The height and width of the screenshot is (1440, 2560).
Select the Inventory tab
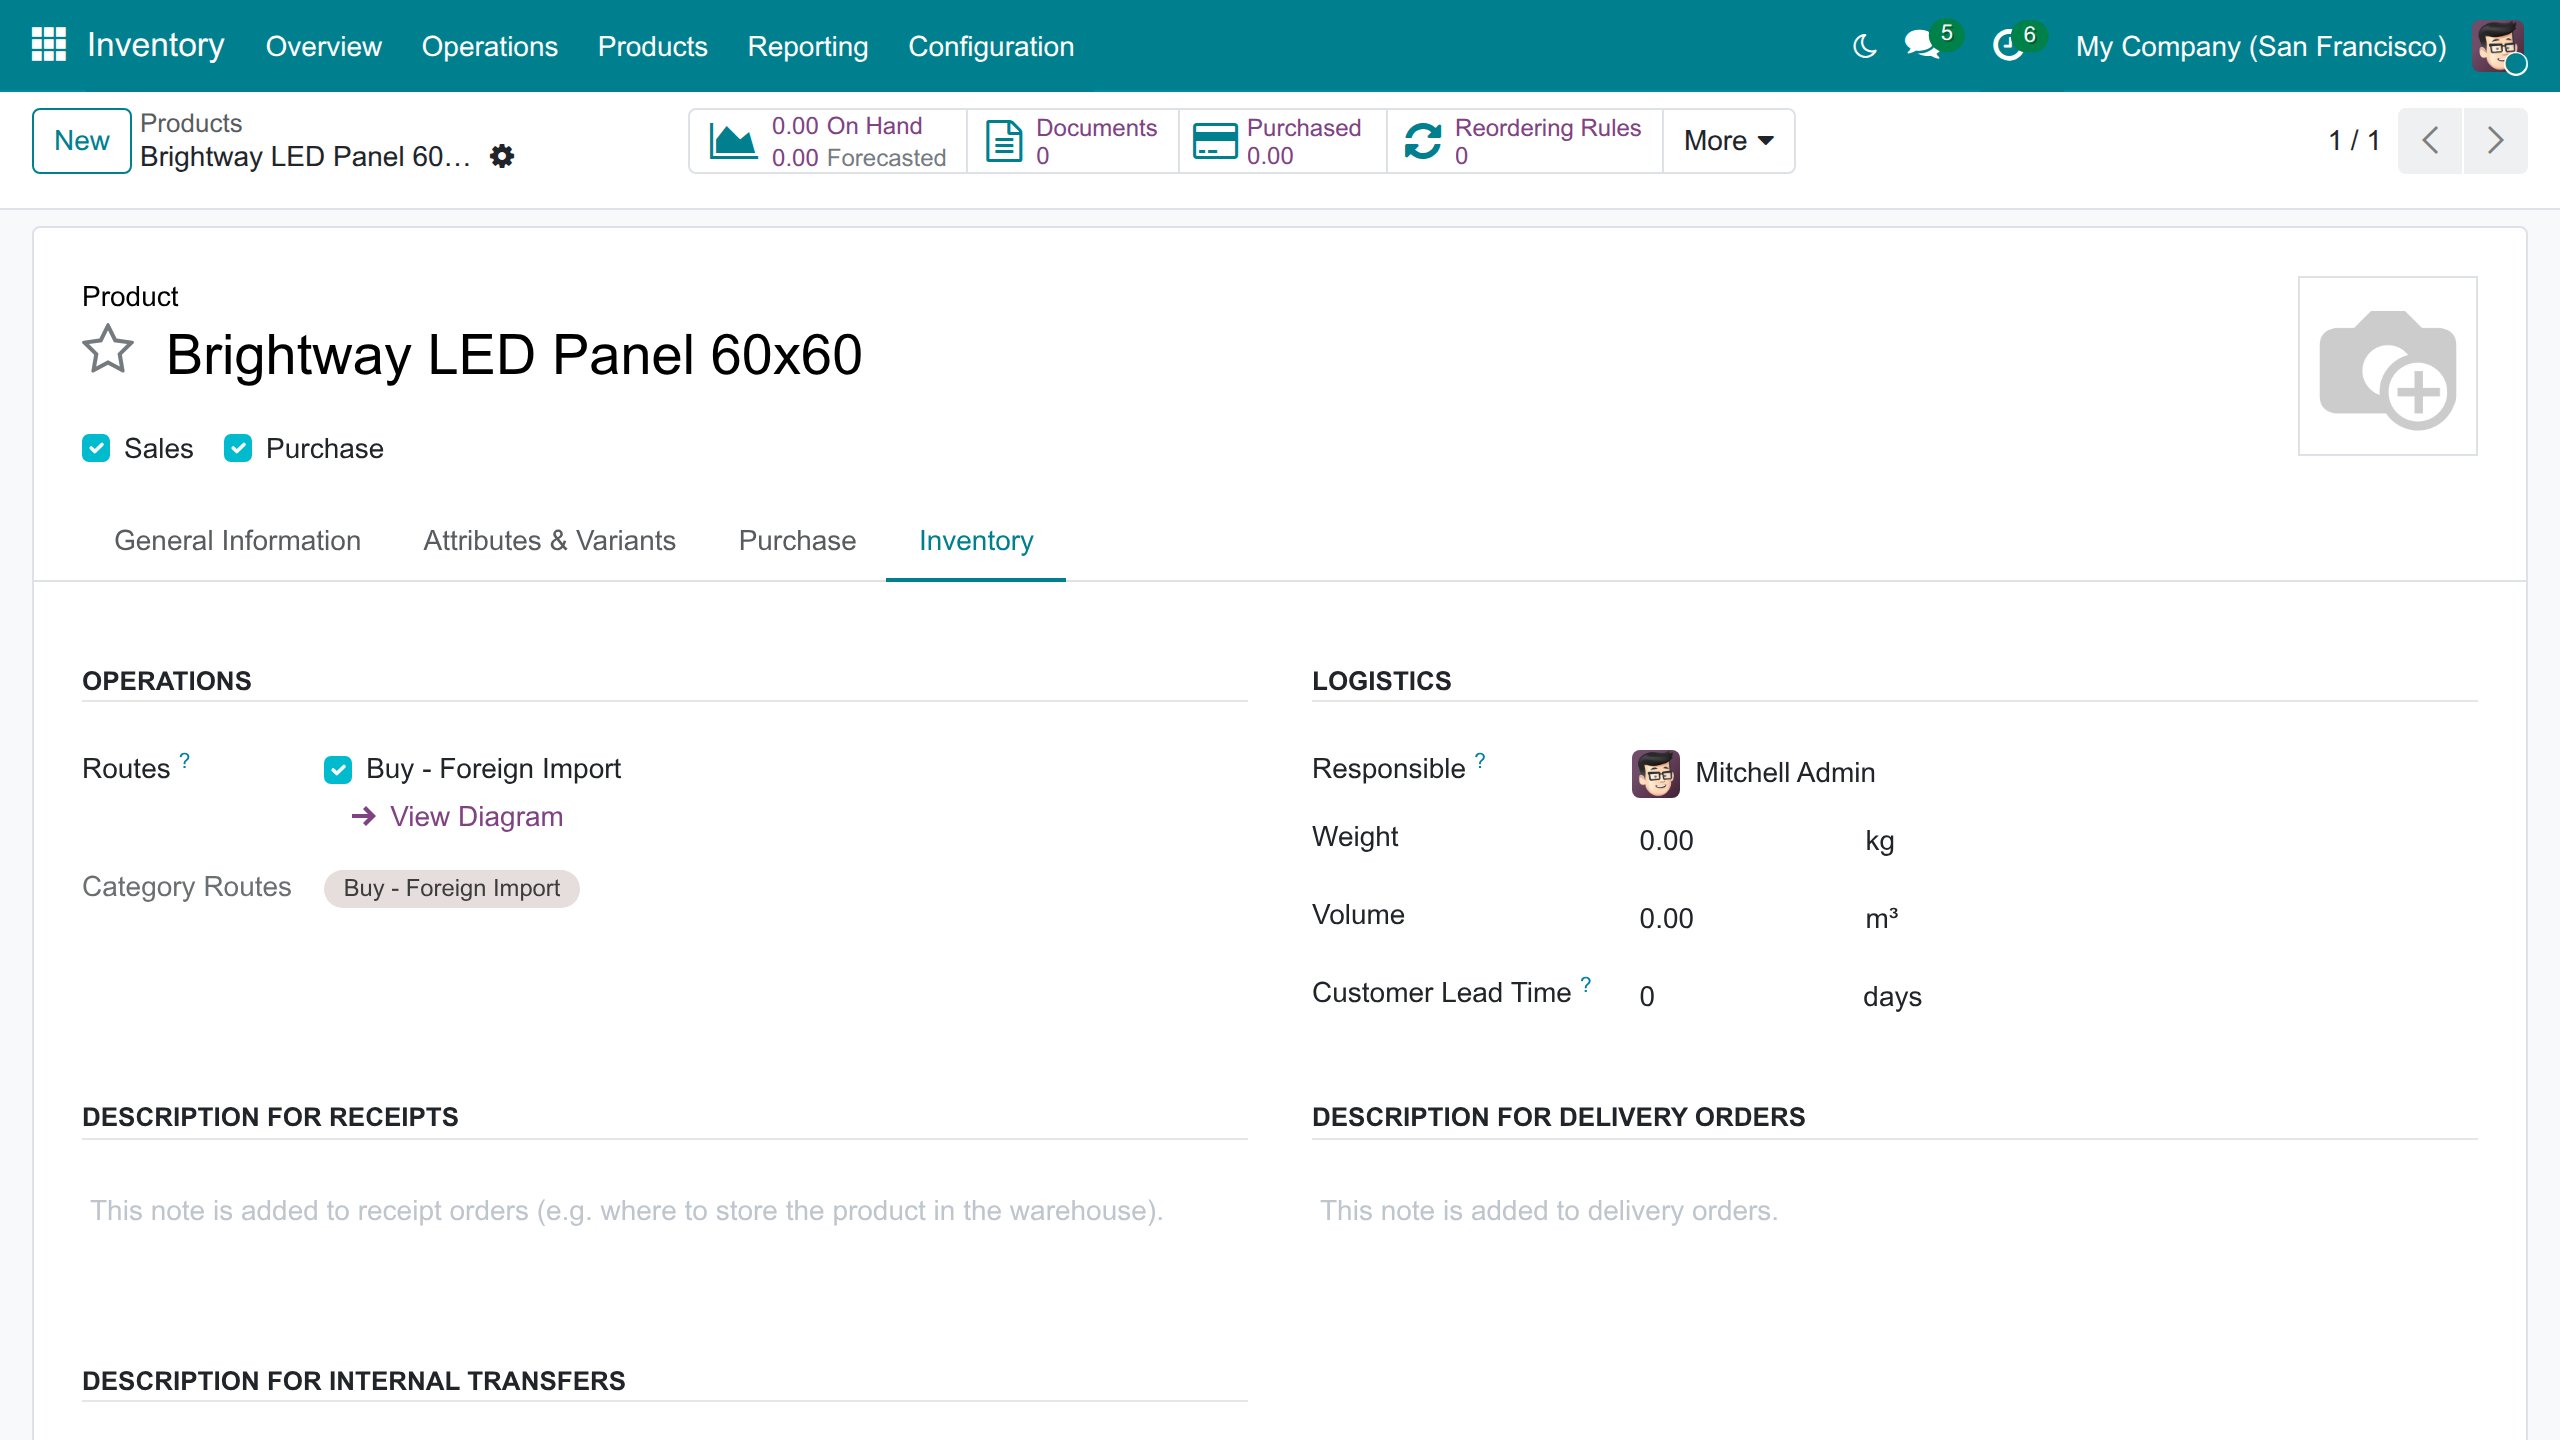tap(976, 541)
